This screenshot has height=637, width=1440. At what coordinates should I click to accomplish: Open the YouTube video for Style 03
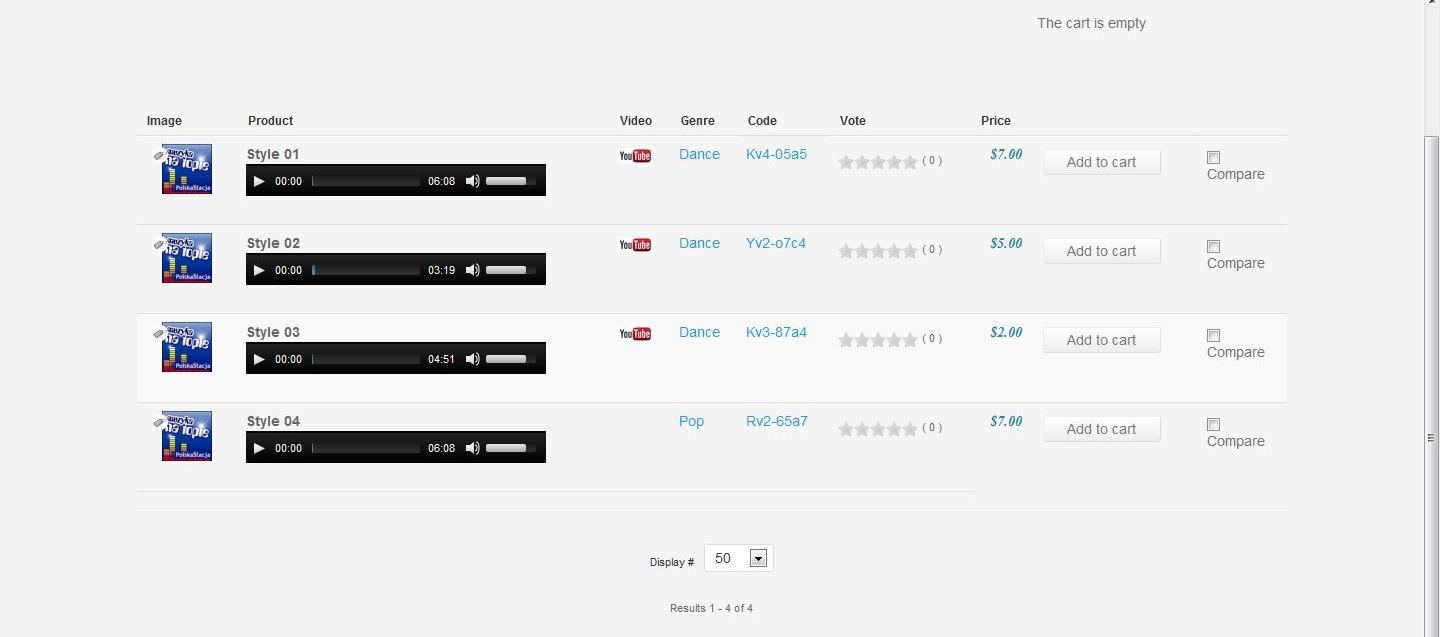(x=635, y=334)
